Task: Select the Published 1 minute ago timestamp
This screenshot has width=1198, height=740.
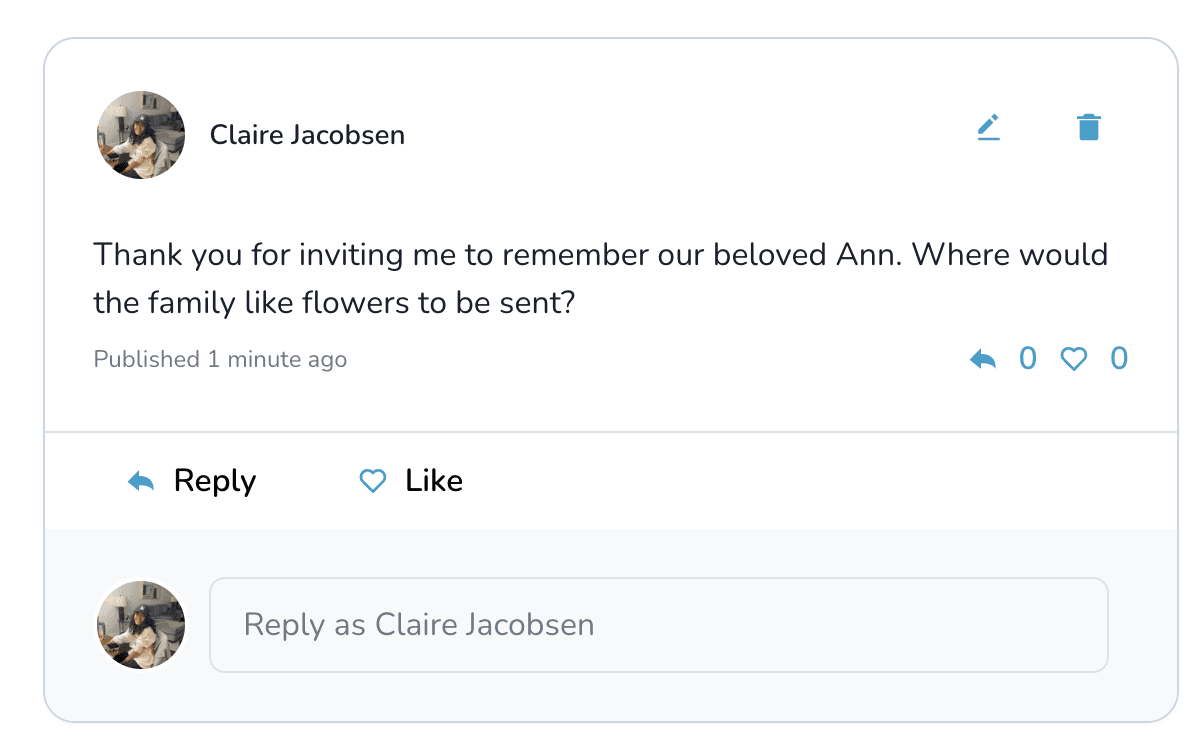Action: [220, 359]
